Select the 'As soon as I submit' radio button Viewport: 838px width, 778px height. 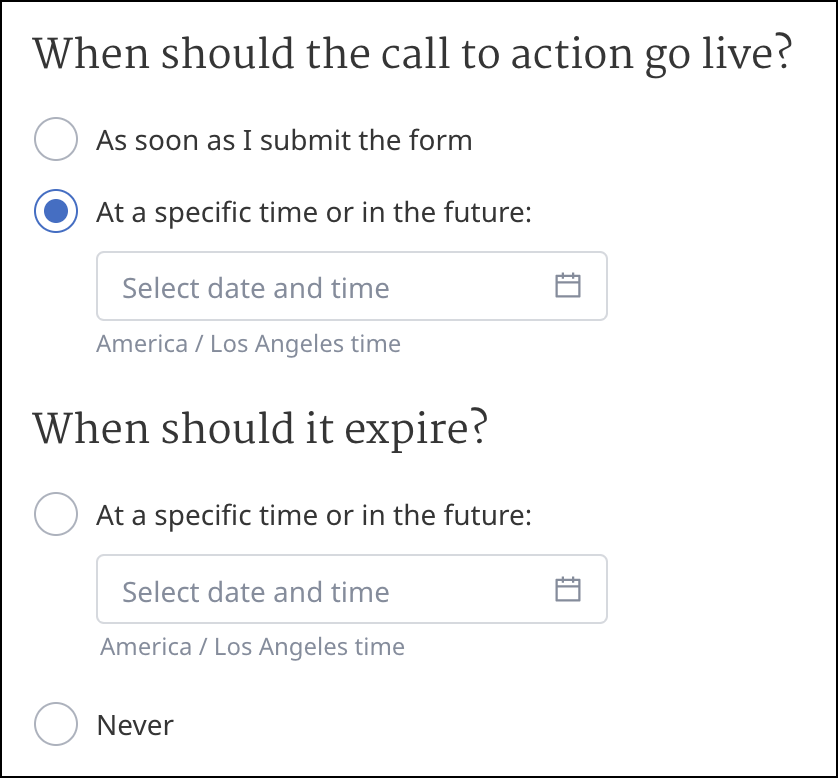pyautogui.click(x=56, y=139)
